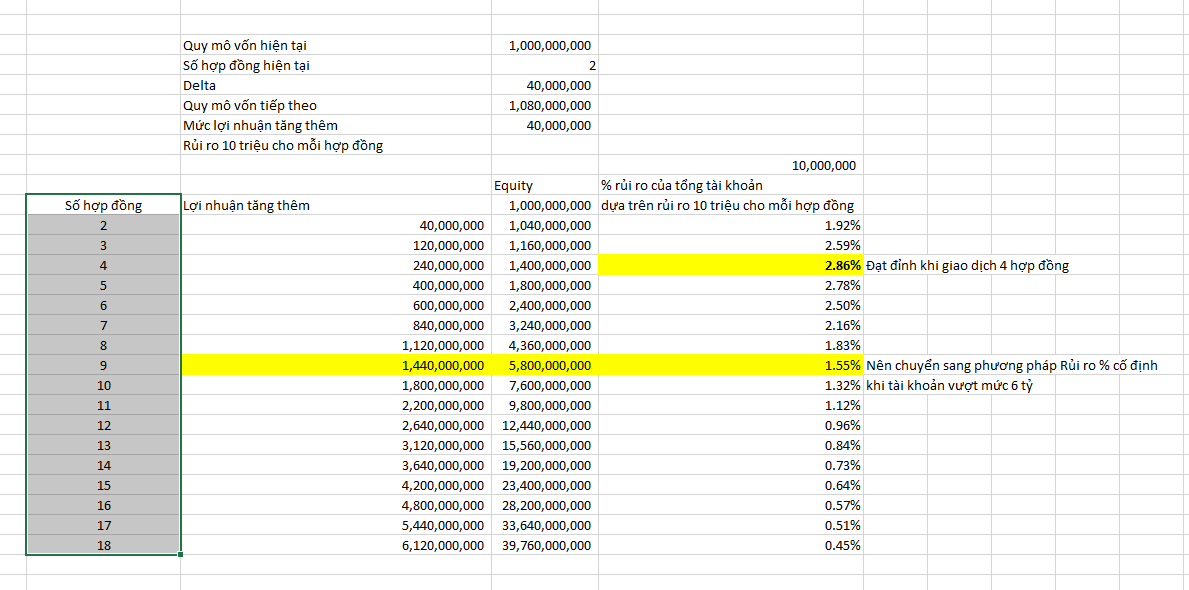The height and width of the screenshot is (590, 1189).
Task: Select the 'Equity' column header cell
Action: pyautogui.click(x=513, y=185)
